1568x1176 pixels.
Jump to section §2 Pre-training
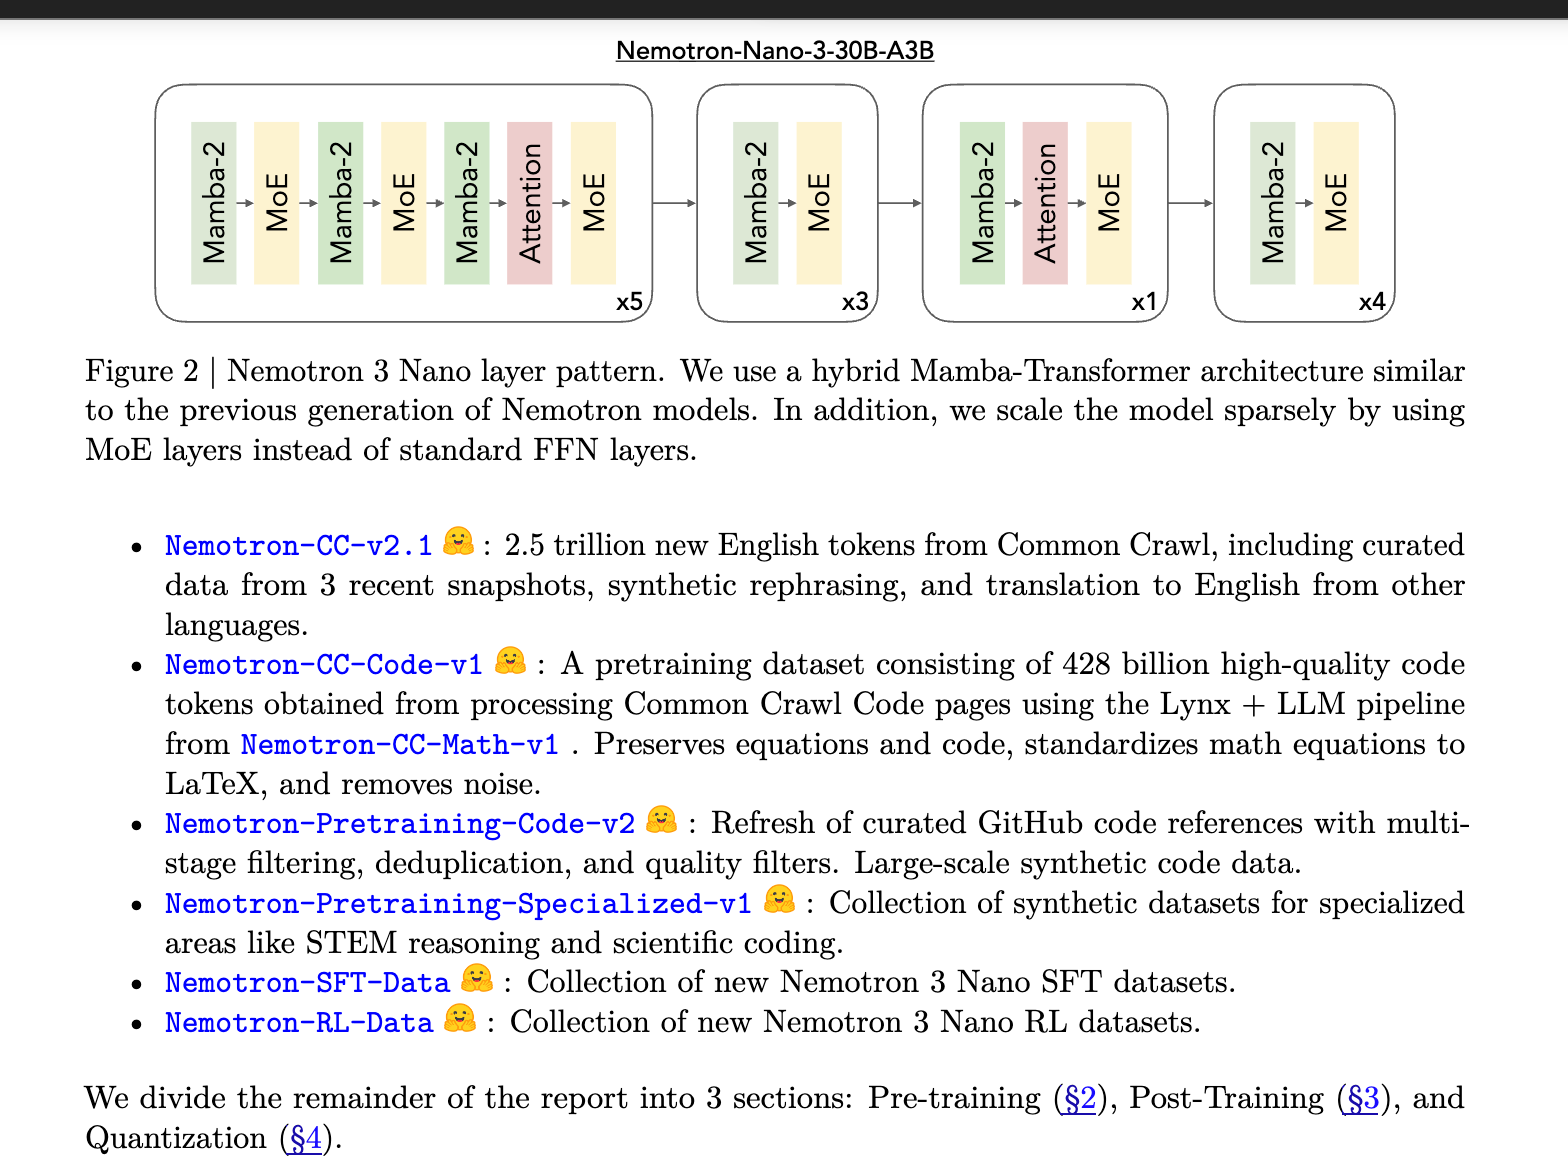(x=1079, y=1099)
